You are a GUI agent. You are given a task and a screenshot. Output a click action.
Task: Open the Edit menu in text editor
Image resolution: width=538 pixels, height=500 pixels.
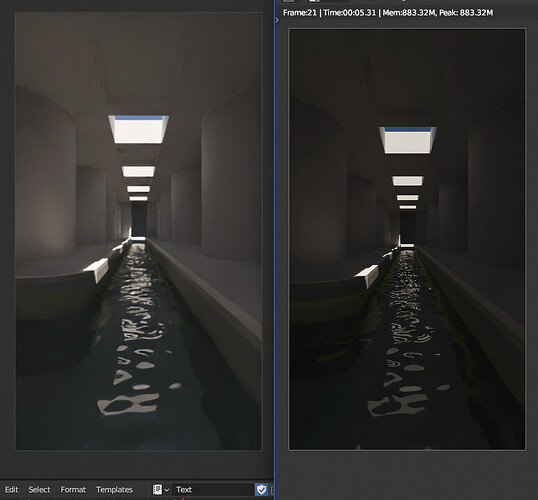(x=11, y=489)
